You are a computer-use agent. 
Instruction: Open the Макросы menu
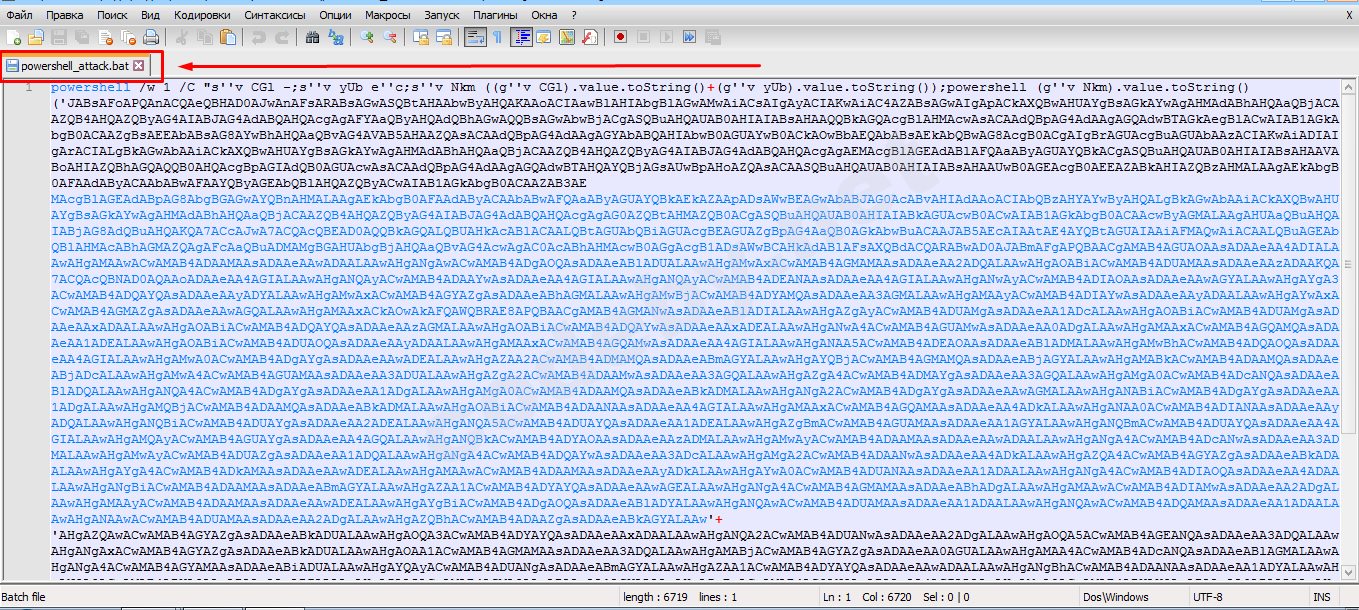tap(388, 15)
